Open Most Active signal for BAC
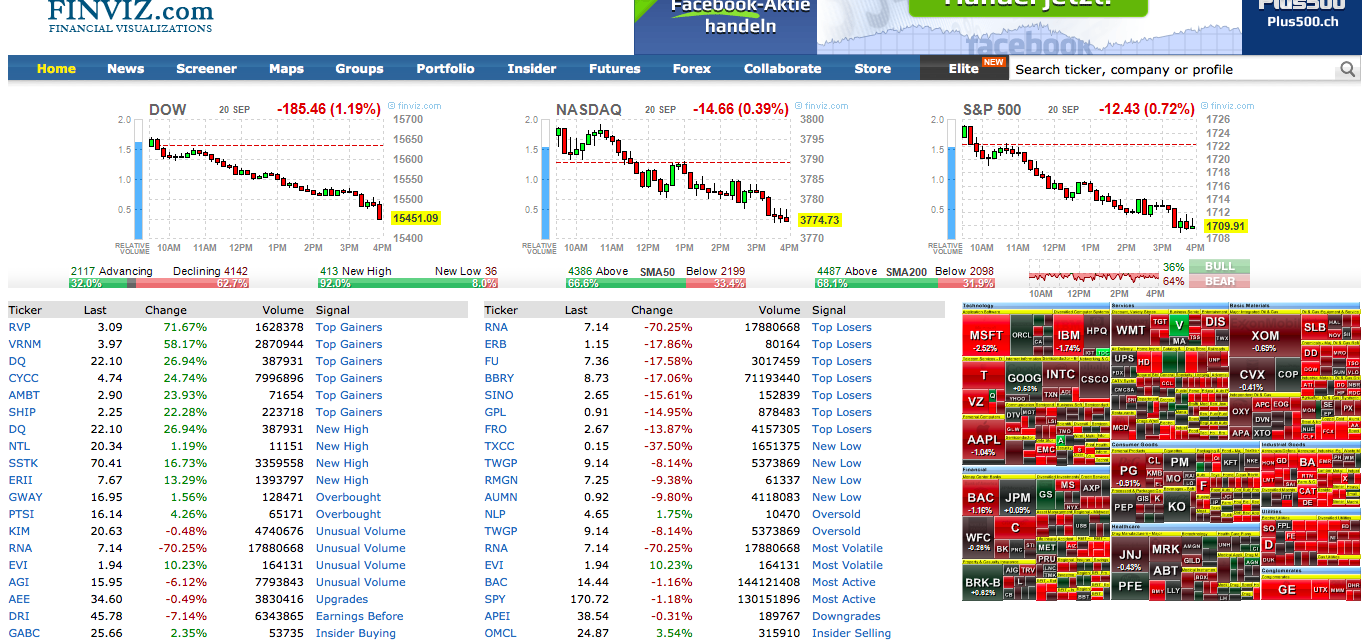This screenshot has width=1365, height=644. click(x=844, y=582)
